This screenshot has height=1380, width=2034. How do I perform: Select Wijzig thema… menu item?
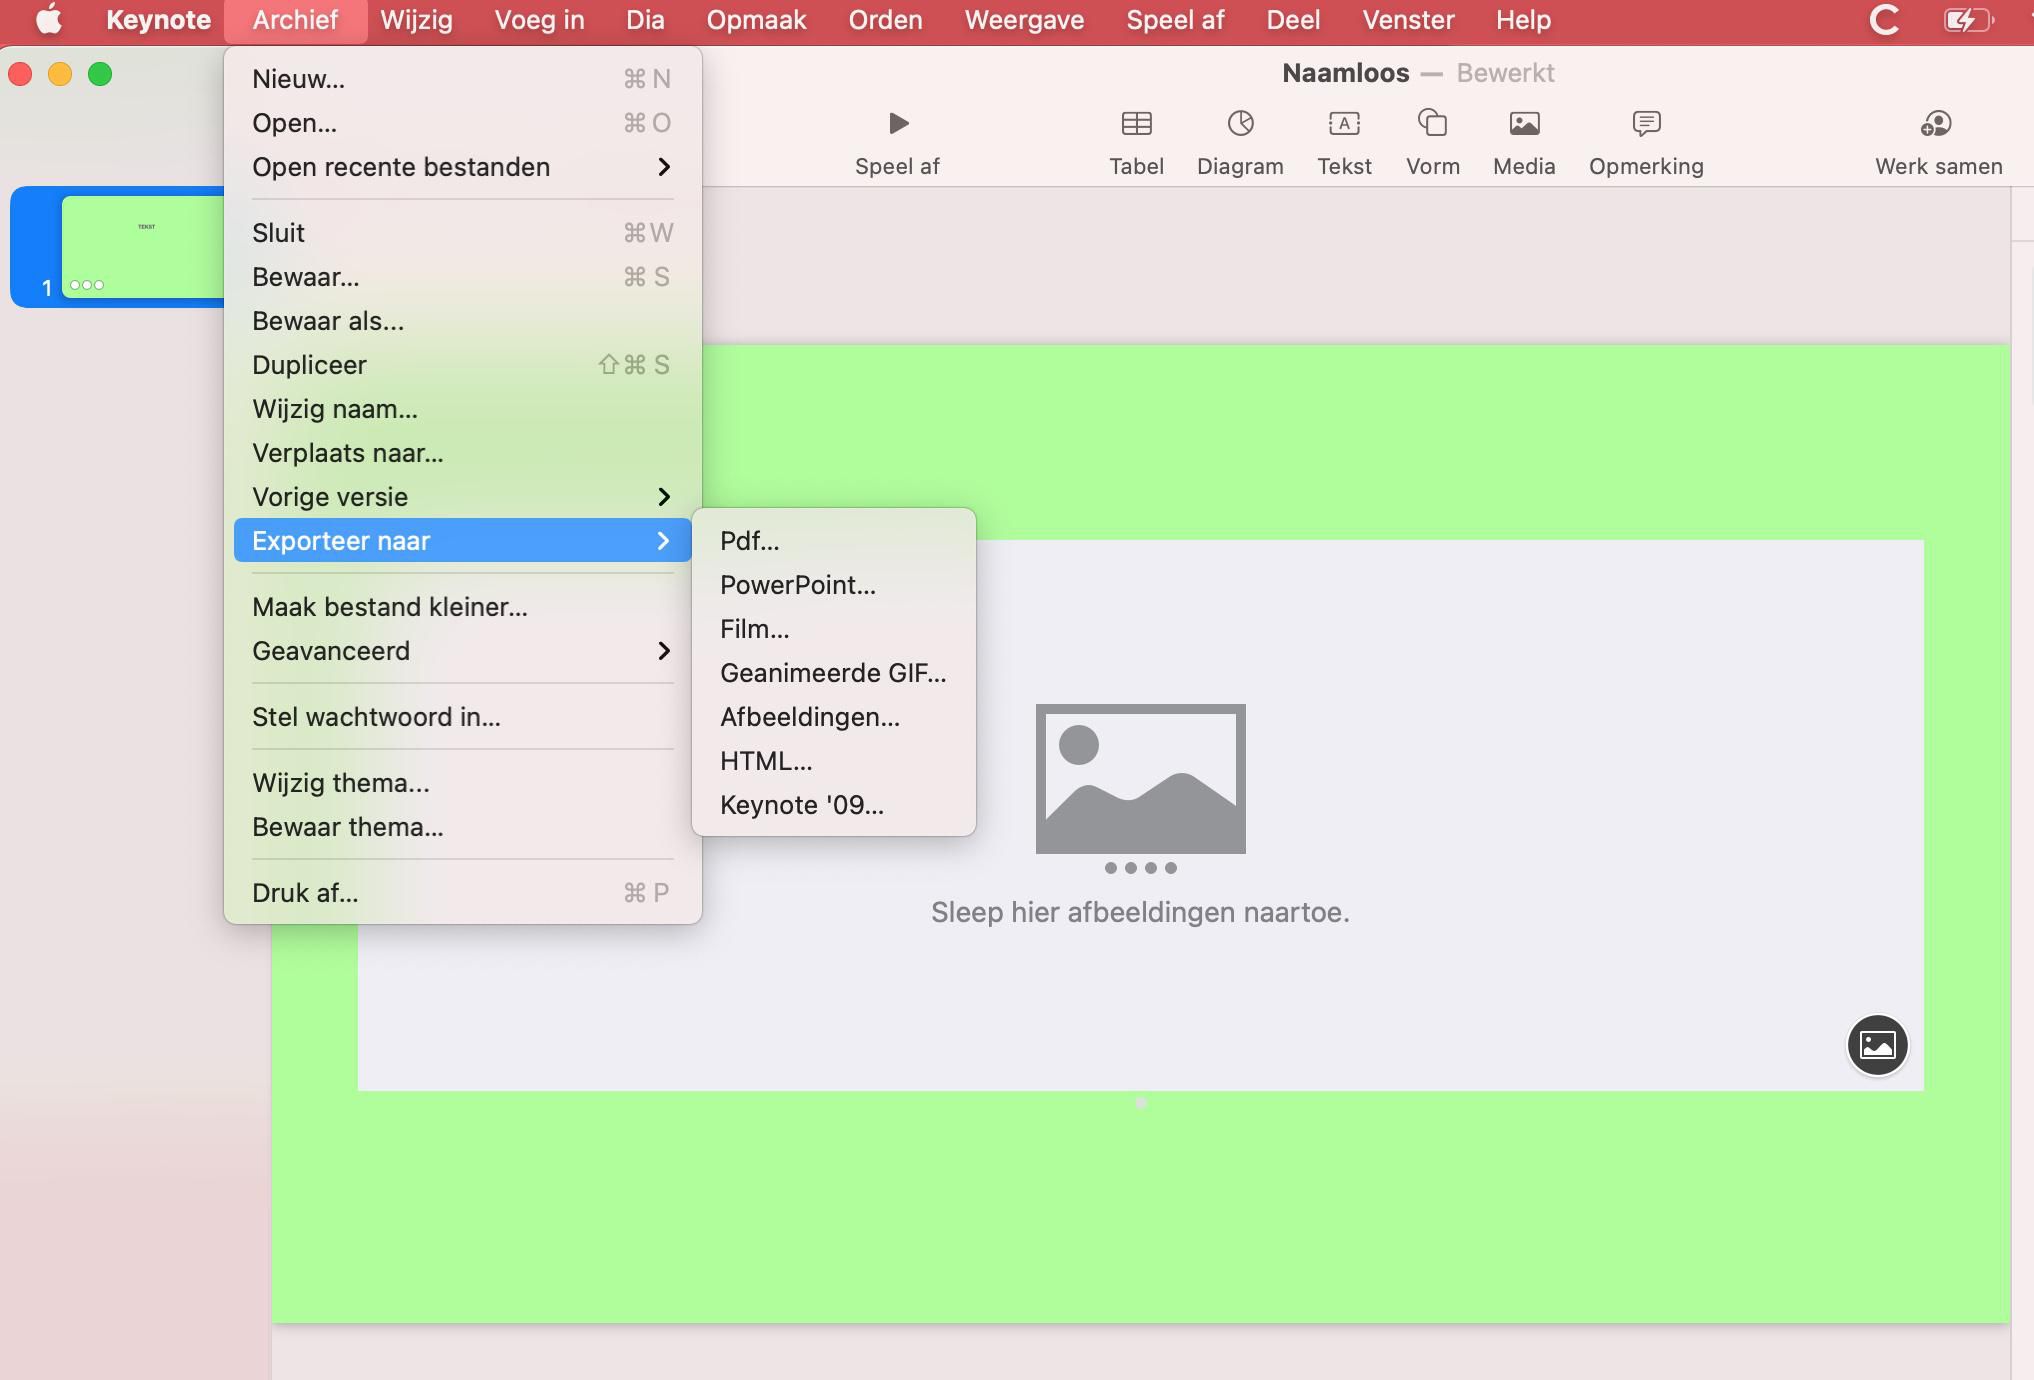point(462,783)
